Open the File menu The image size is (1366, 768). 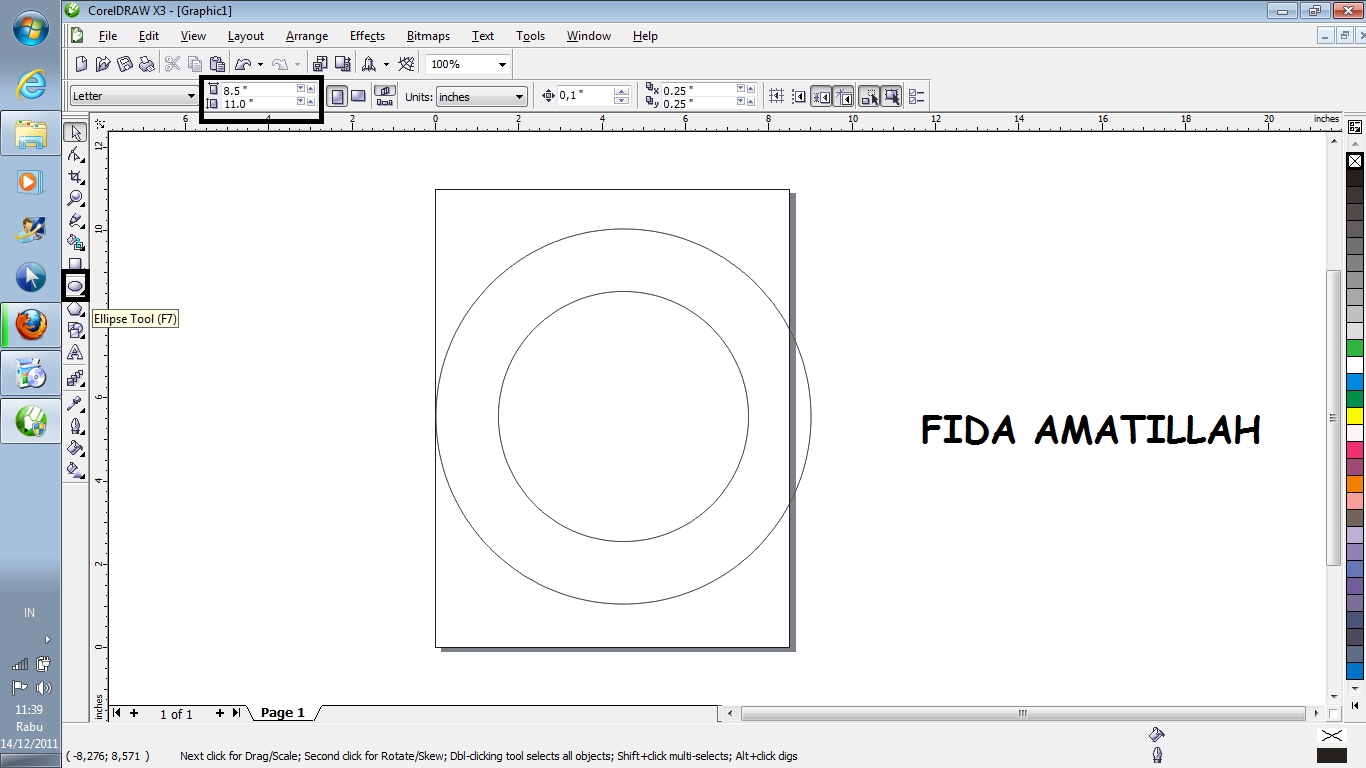[108, 35]
